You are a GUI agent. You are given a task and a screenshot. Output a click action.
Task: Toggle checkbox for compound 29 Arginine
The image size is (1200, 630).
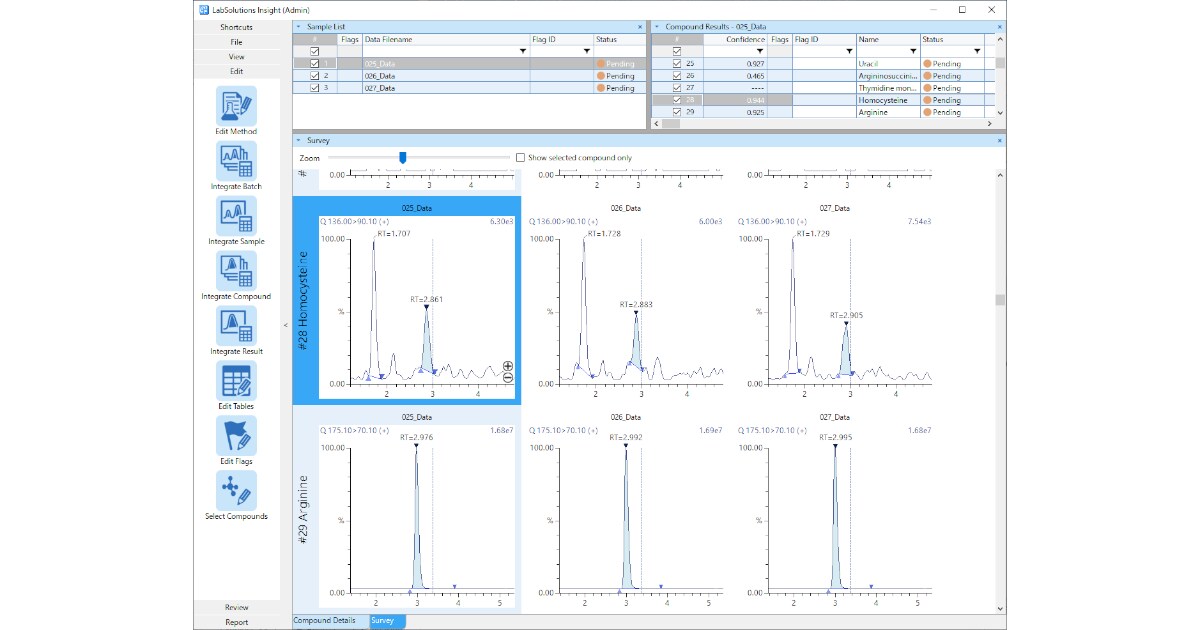tap(677, 113)
